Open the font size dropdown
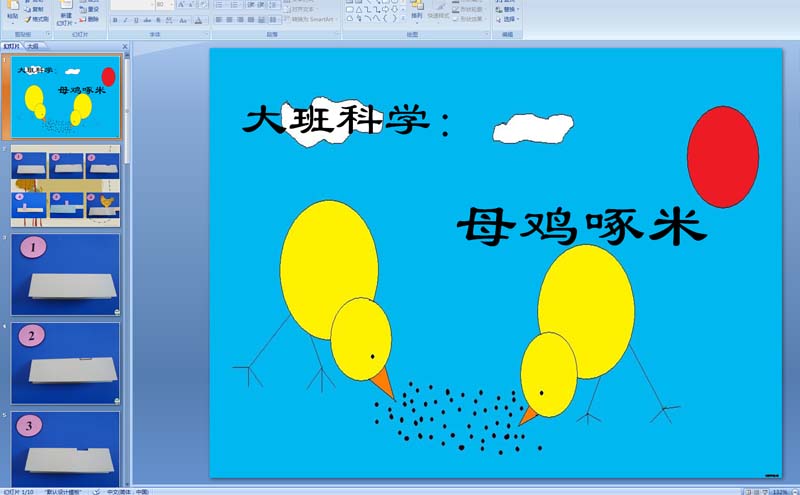The image size is (800, 495). click(x=171, y=5)
